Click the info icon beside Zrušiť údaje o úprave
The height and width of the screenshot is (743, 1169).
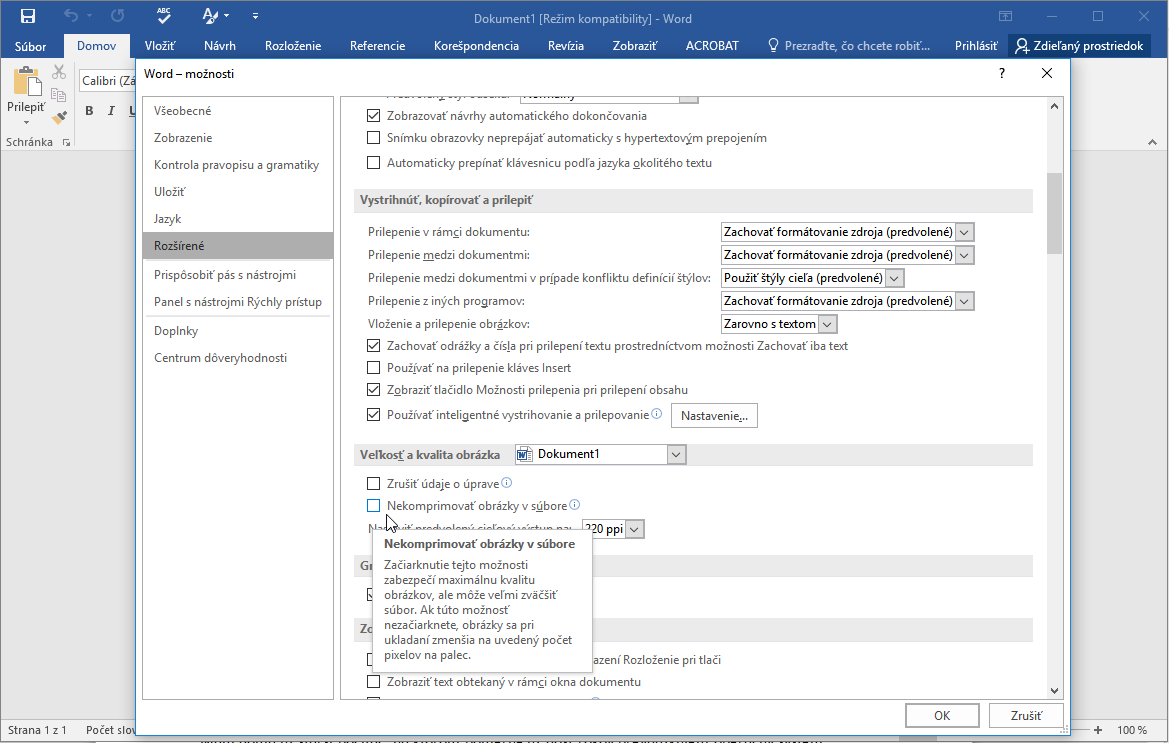(507, 483)
